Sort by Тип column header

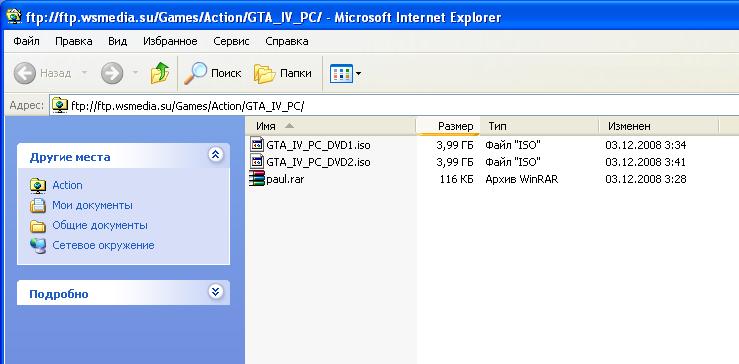[x=539, y=126]
